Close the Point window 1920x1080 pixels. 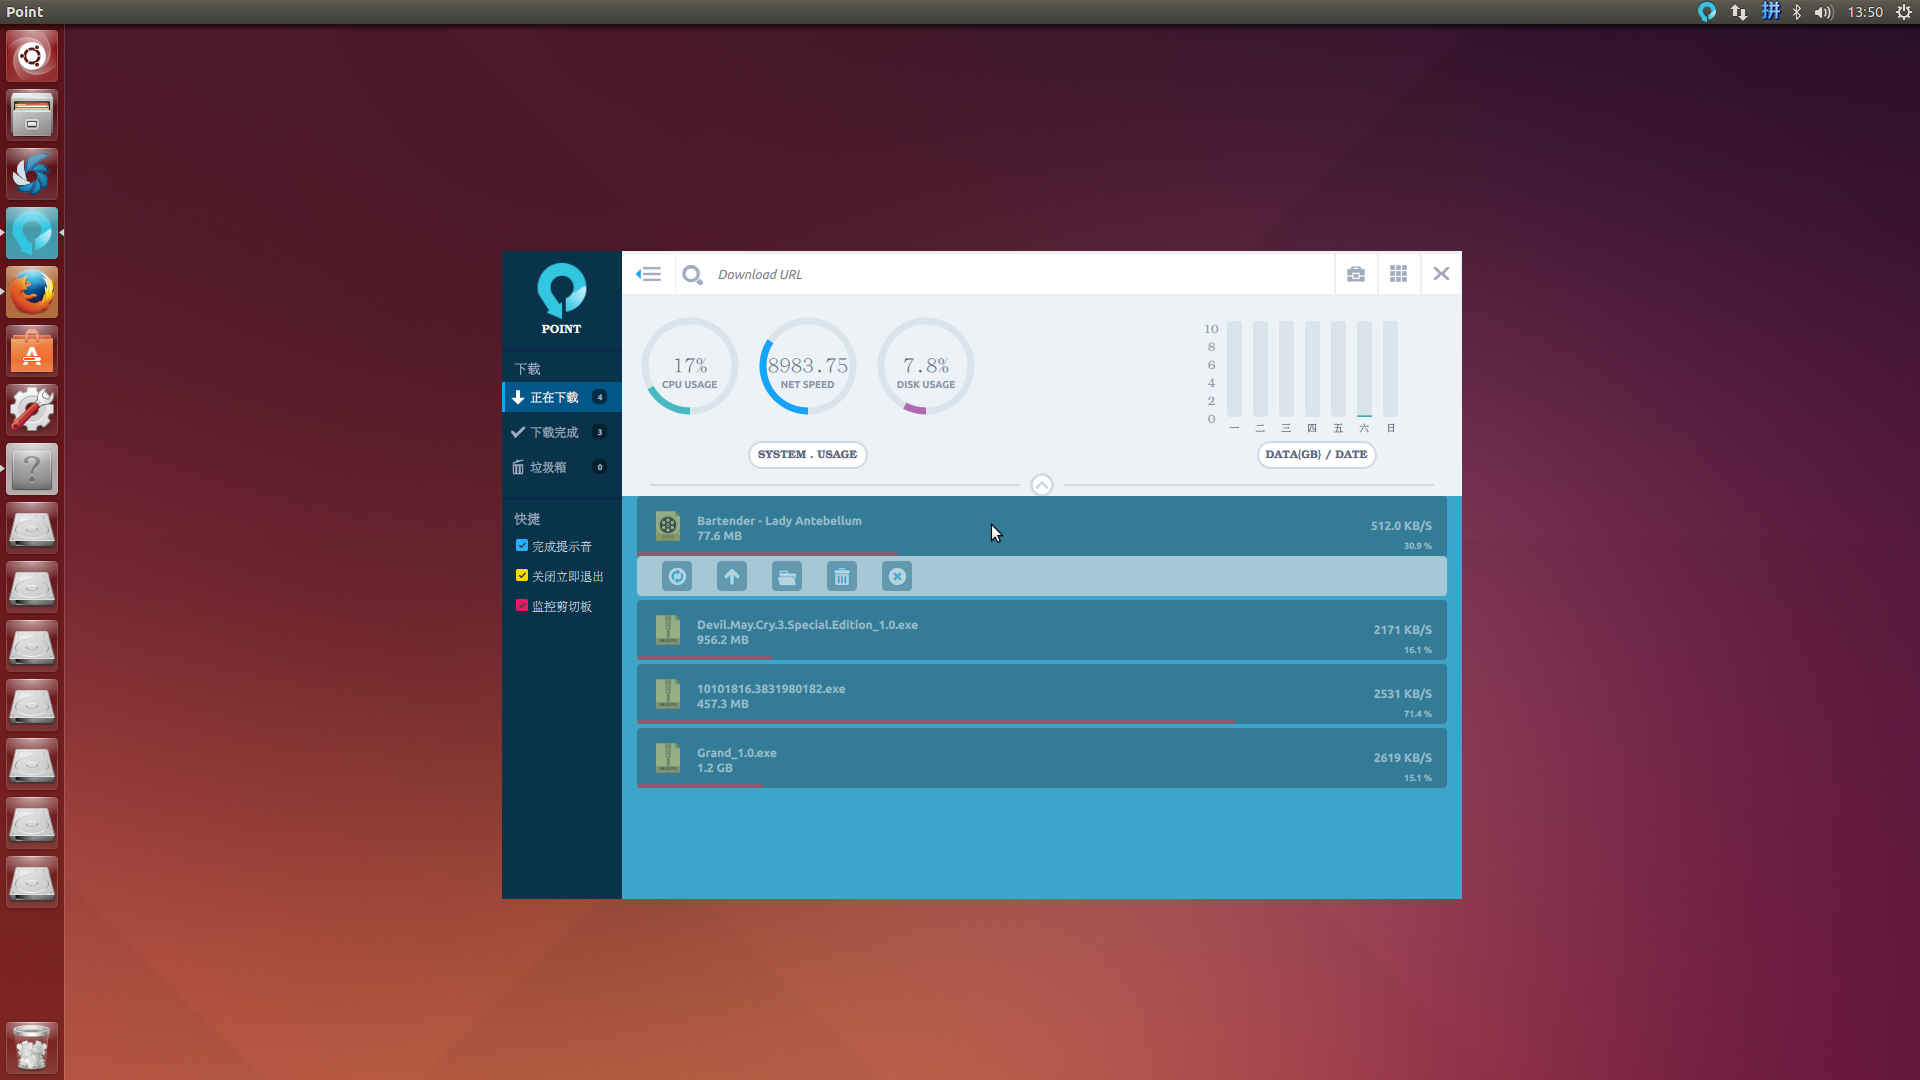click(x=1441, y=274)
